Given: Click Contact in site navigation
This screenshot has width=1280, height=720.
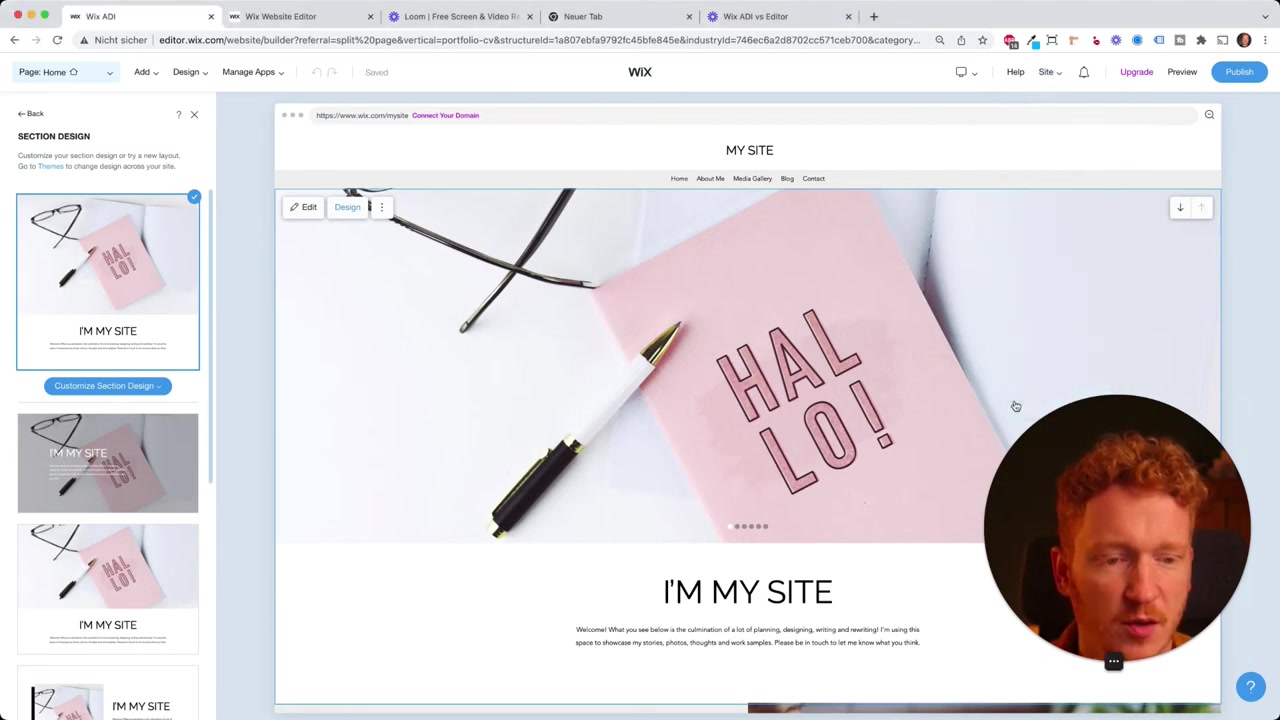Looking at the screenshot, I should click(813, 179).
